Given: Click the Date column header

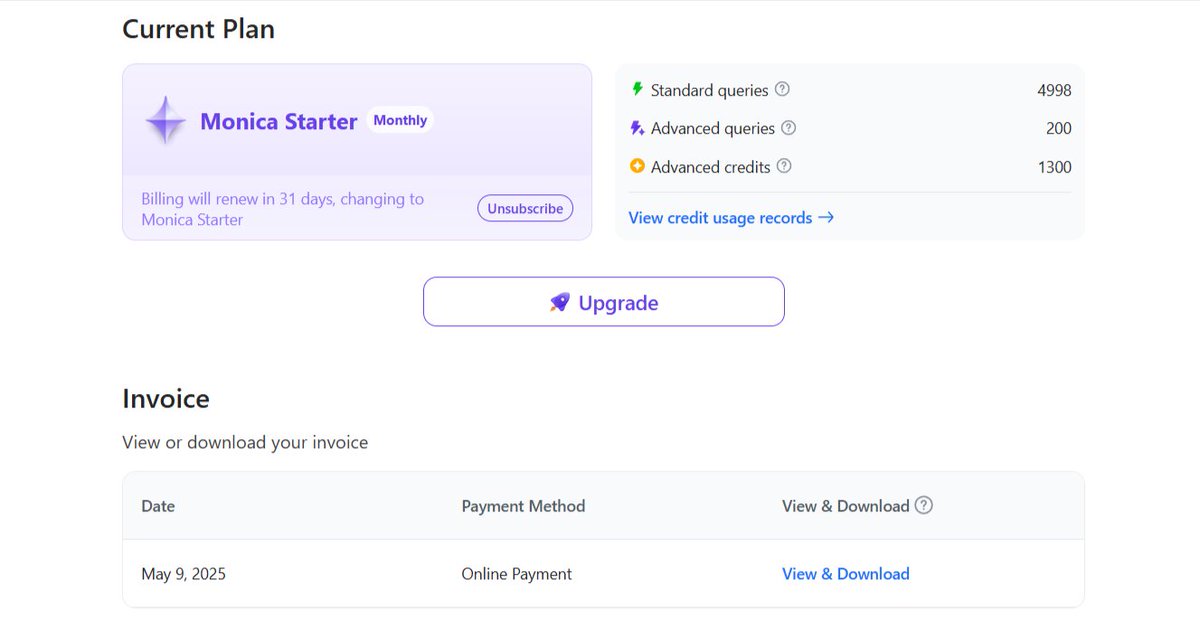Looking at the screenshot, I should 158,506.
